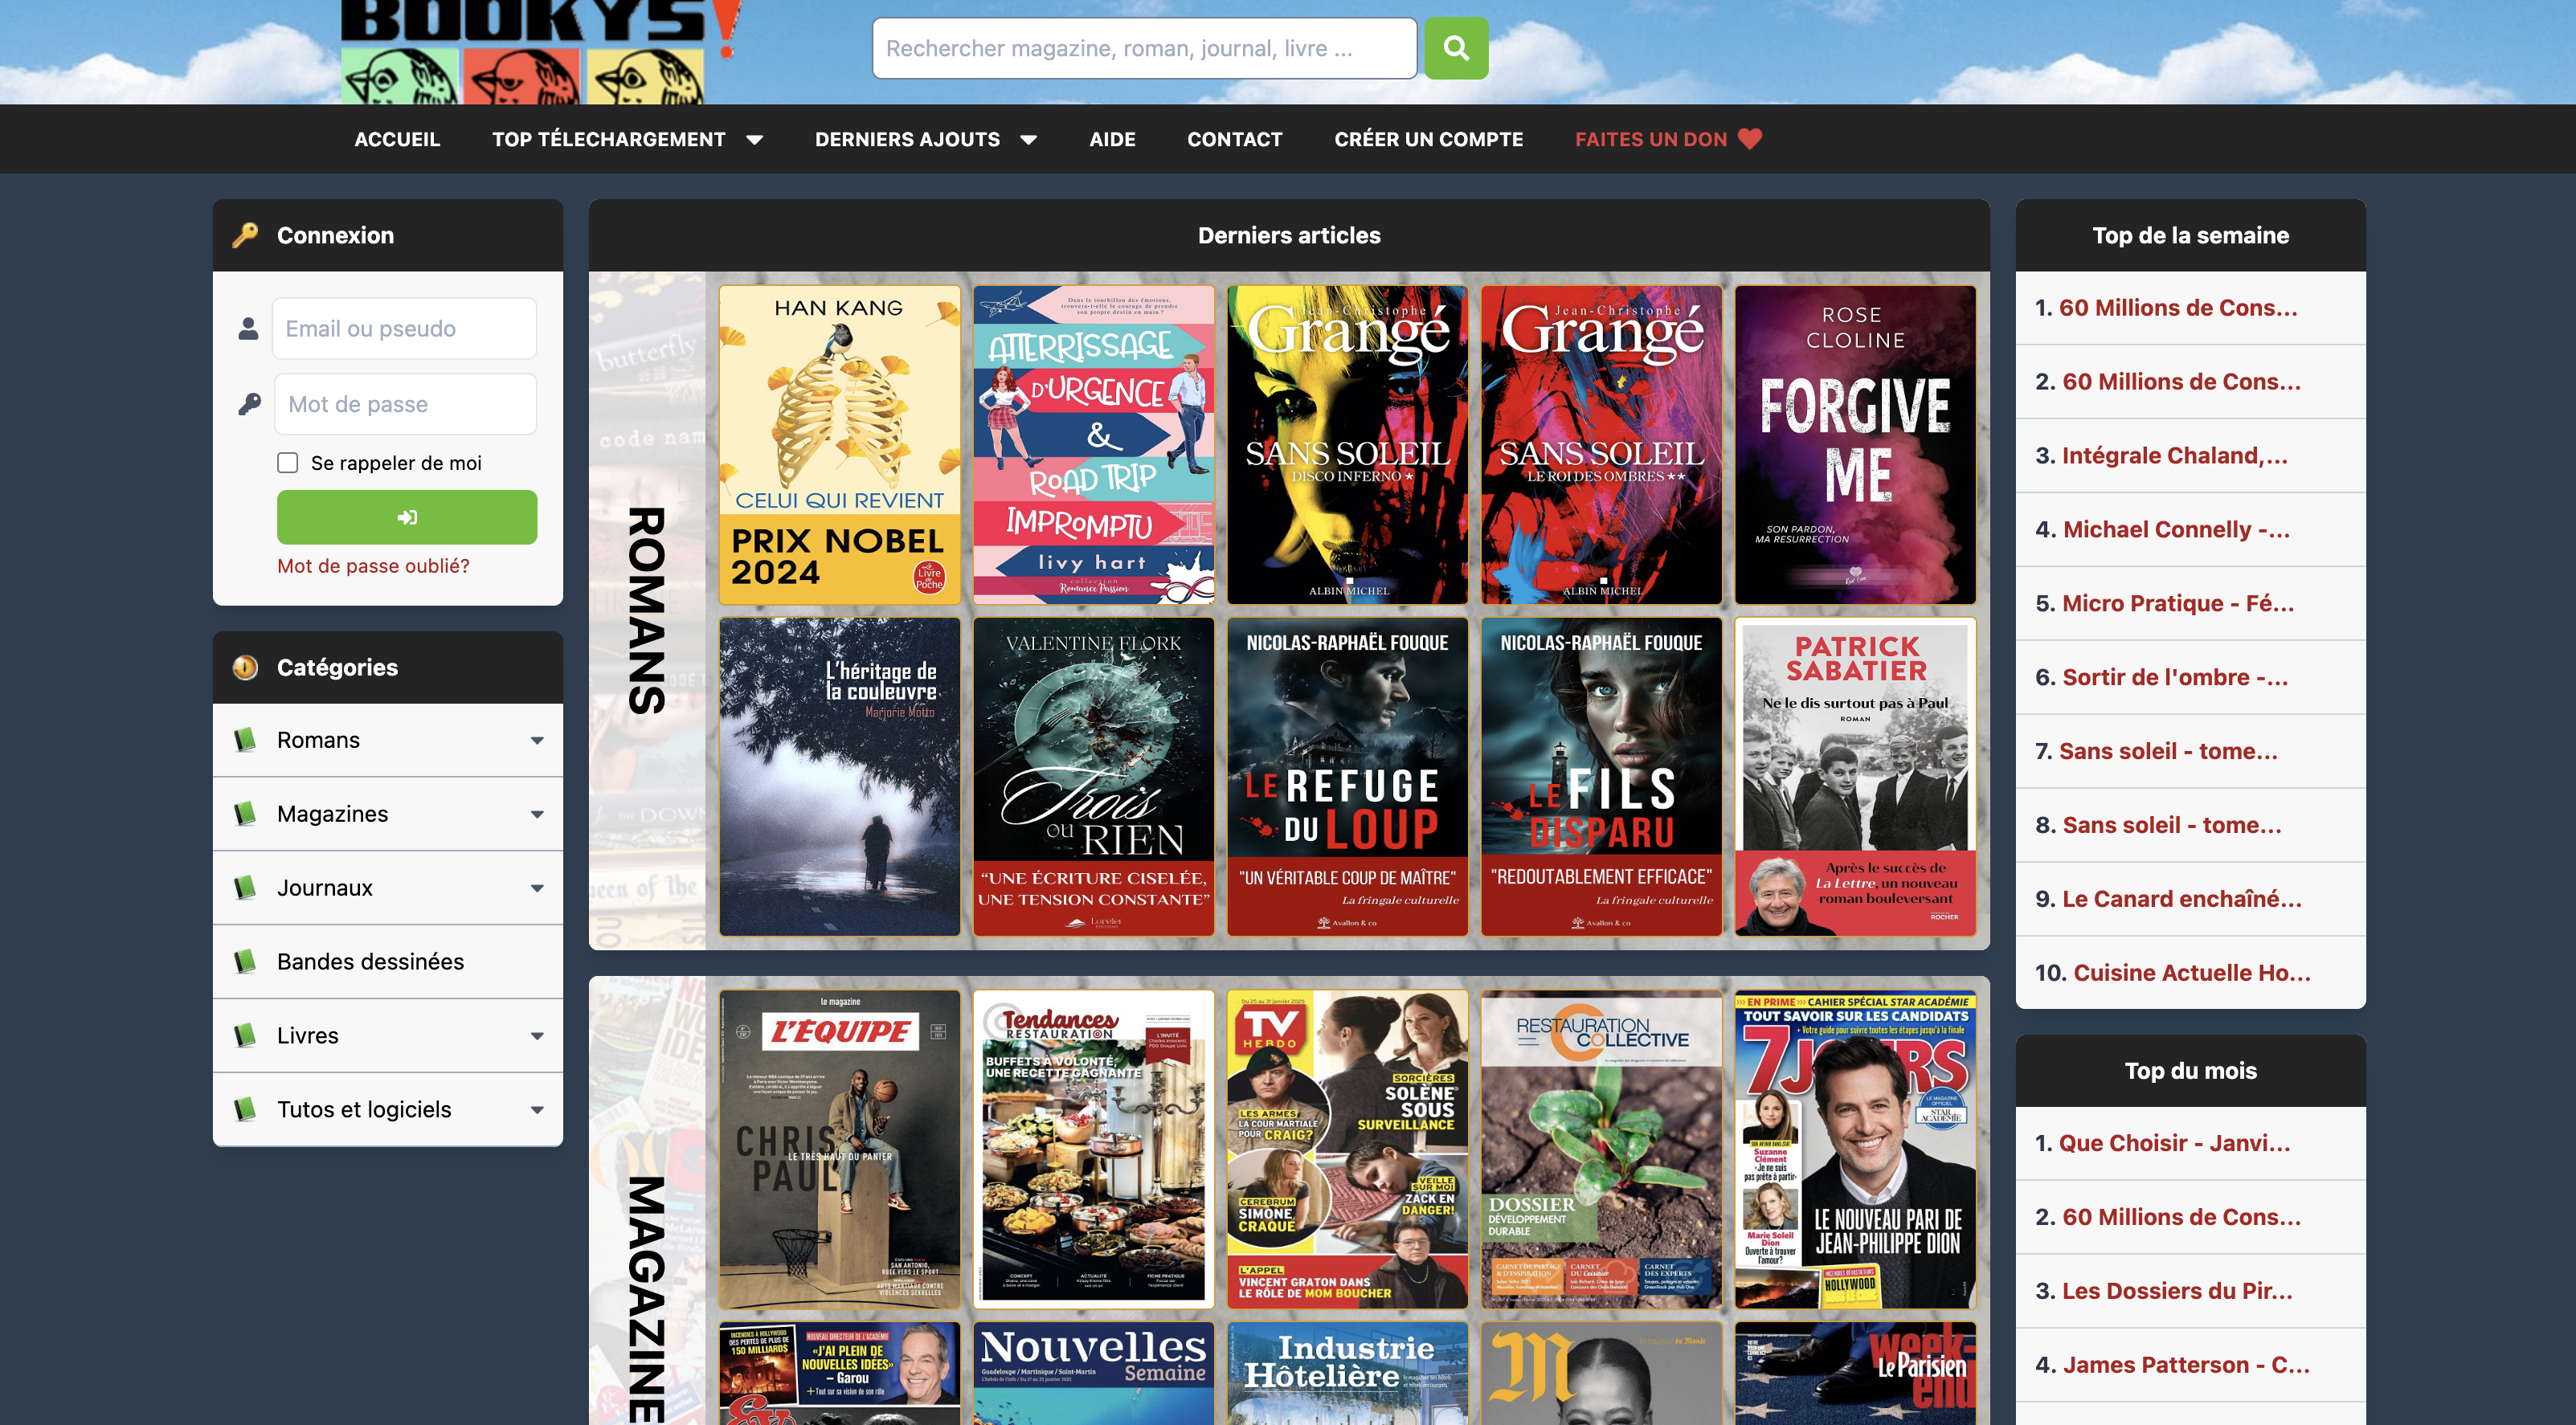Image resolution: width=2576 pixels, height=1425 pixels.
Task: Click the clock icon in the Catégories header
Action: [245, 667]
